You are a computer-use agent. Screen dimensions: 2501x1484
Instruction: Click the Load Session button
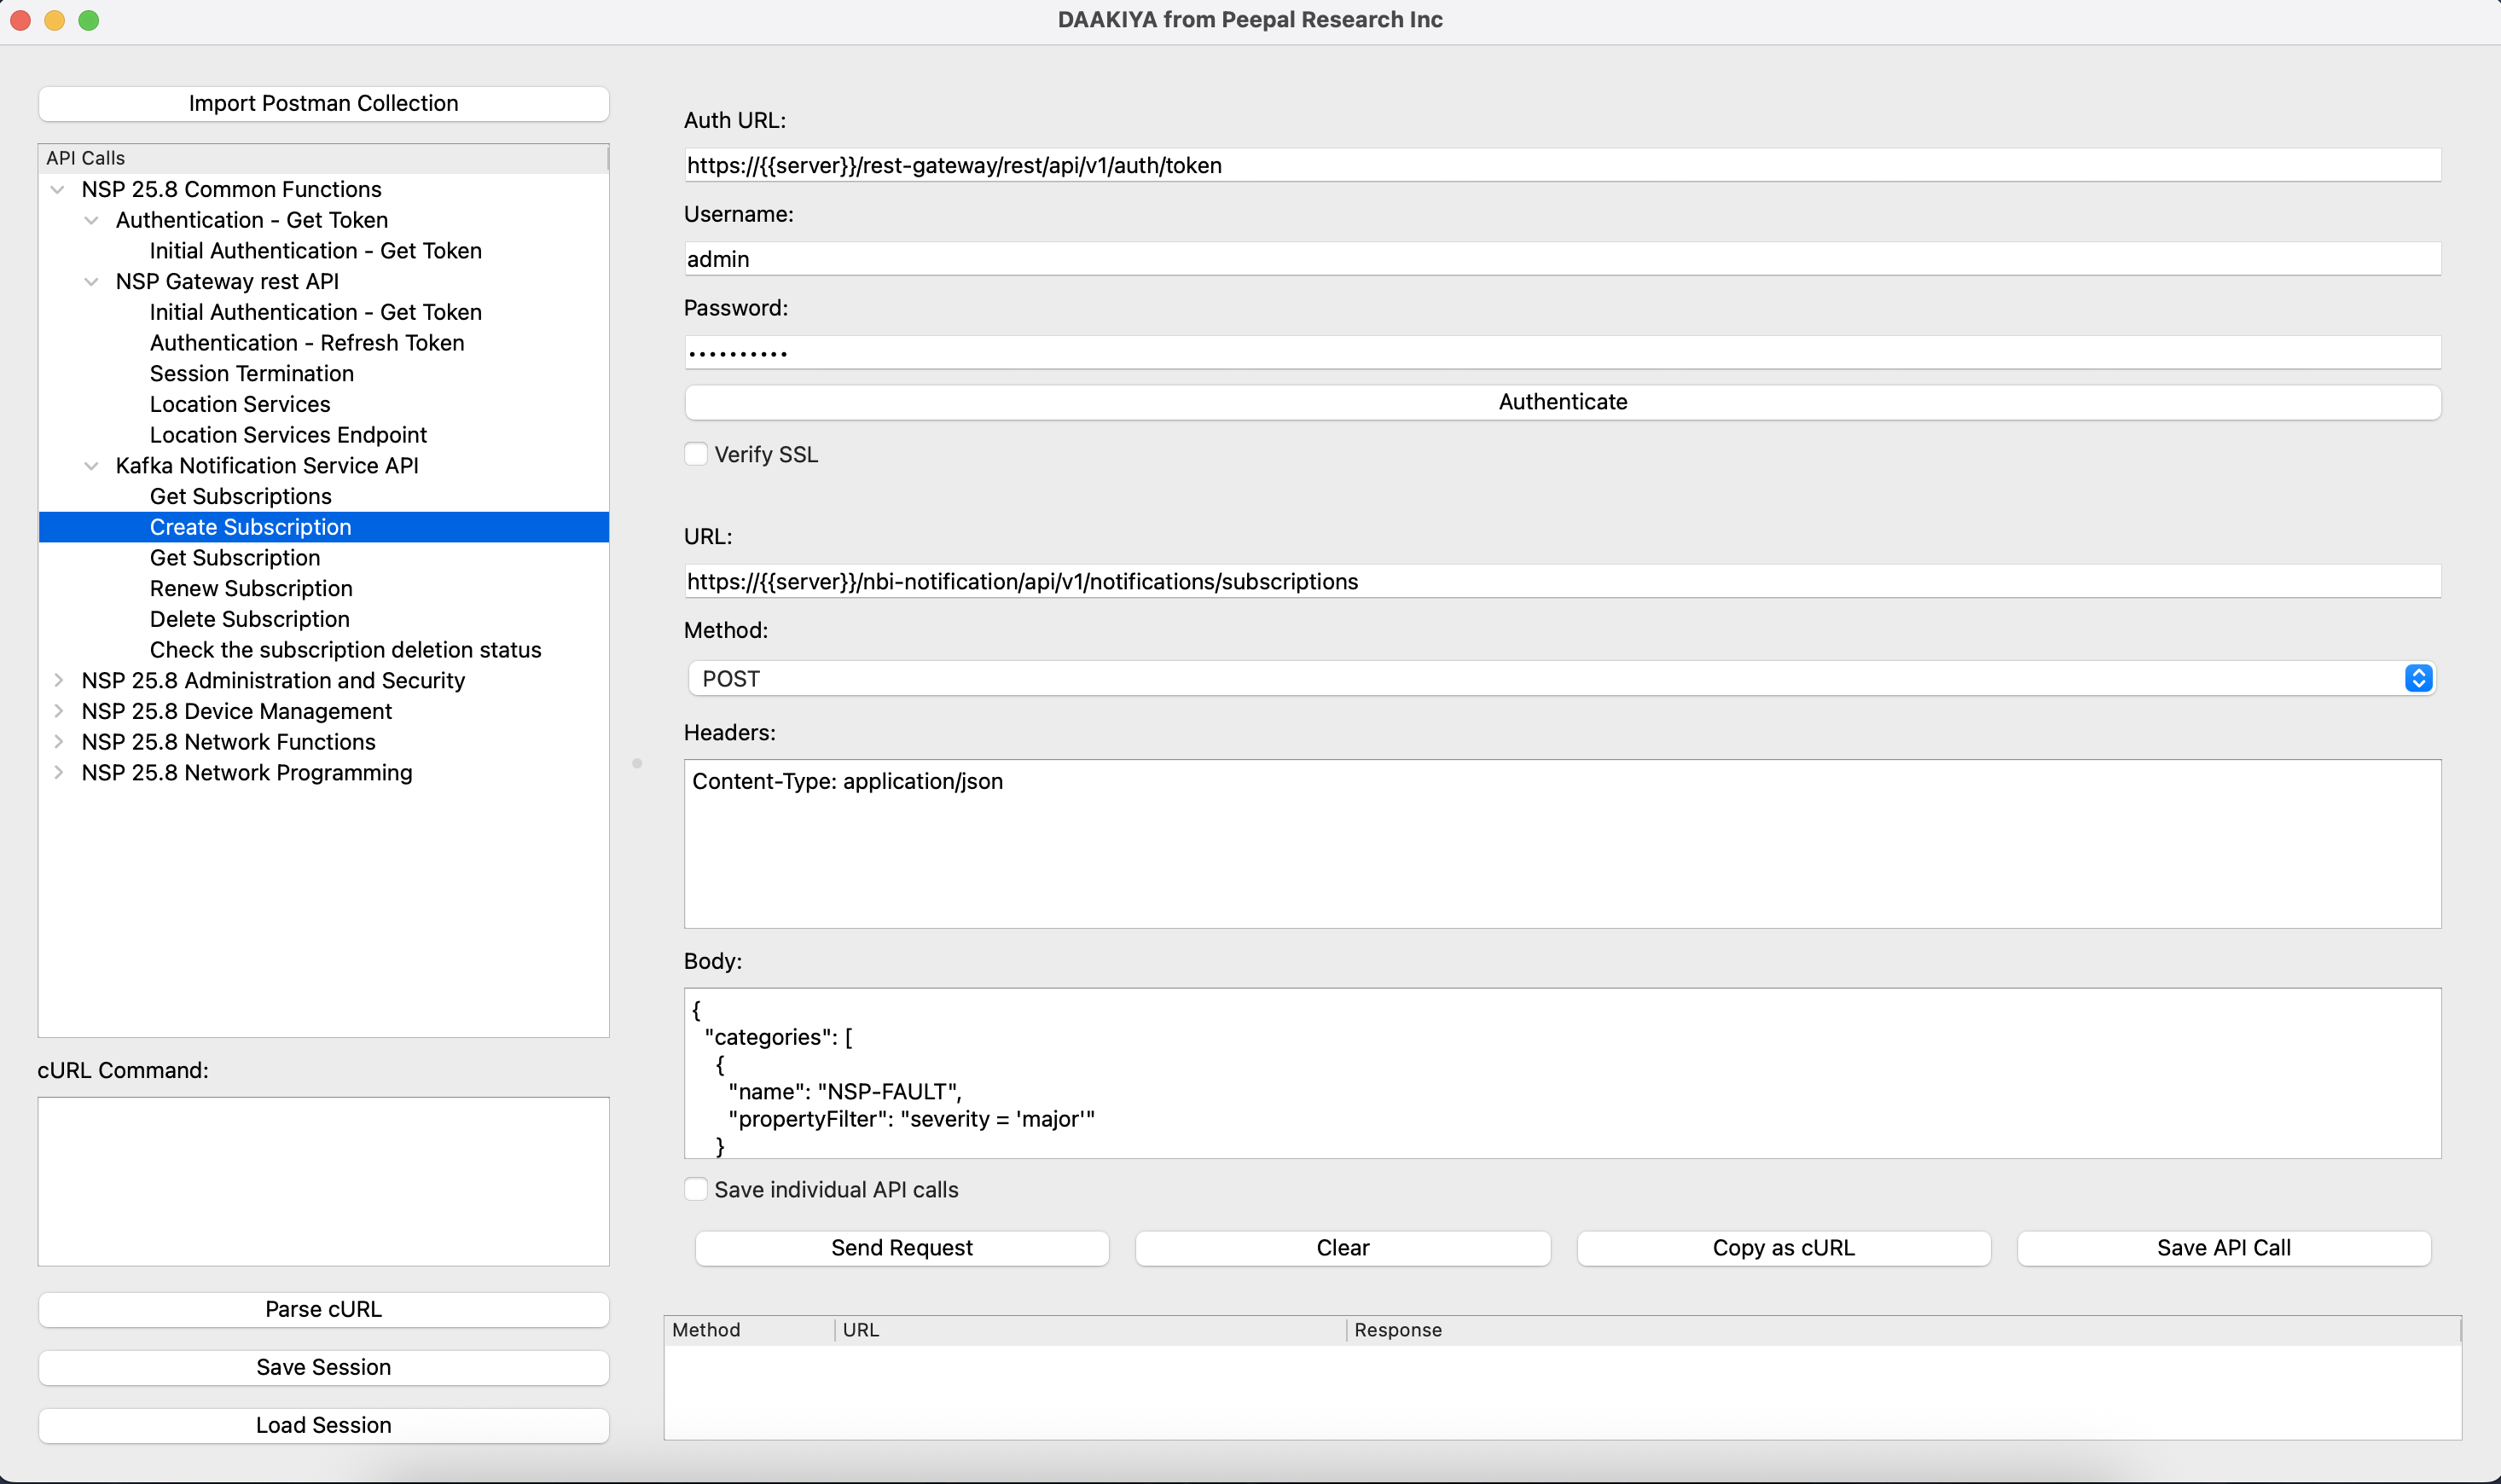point(323,1426)
